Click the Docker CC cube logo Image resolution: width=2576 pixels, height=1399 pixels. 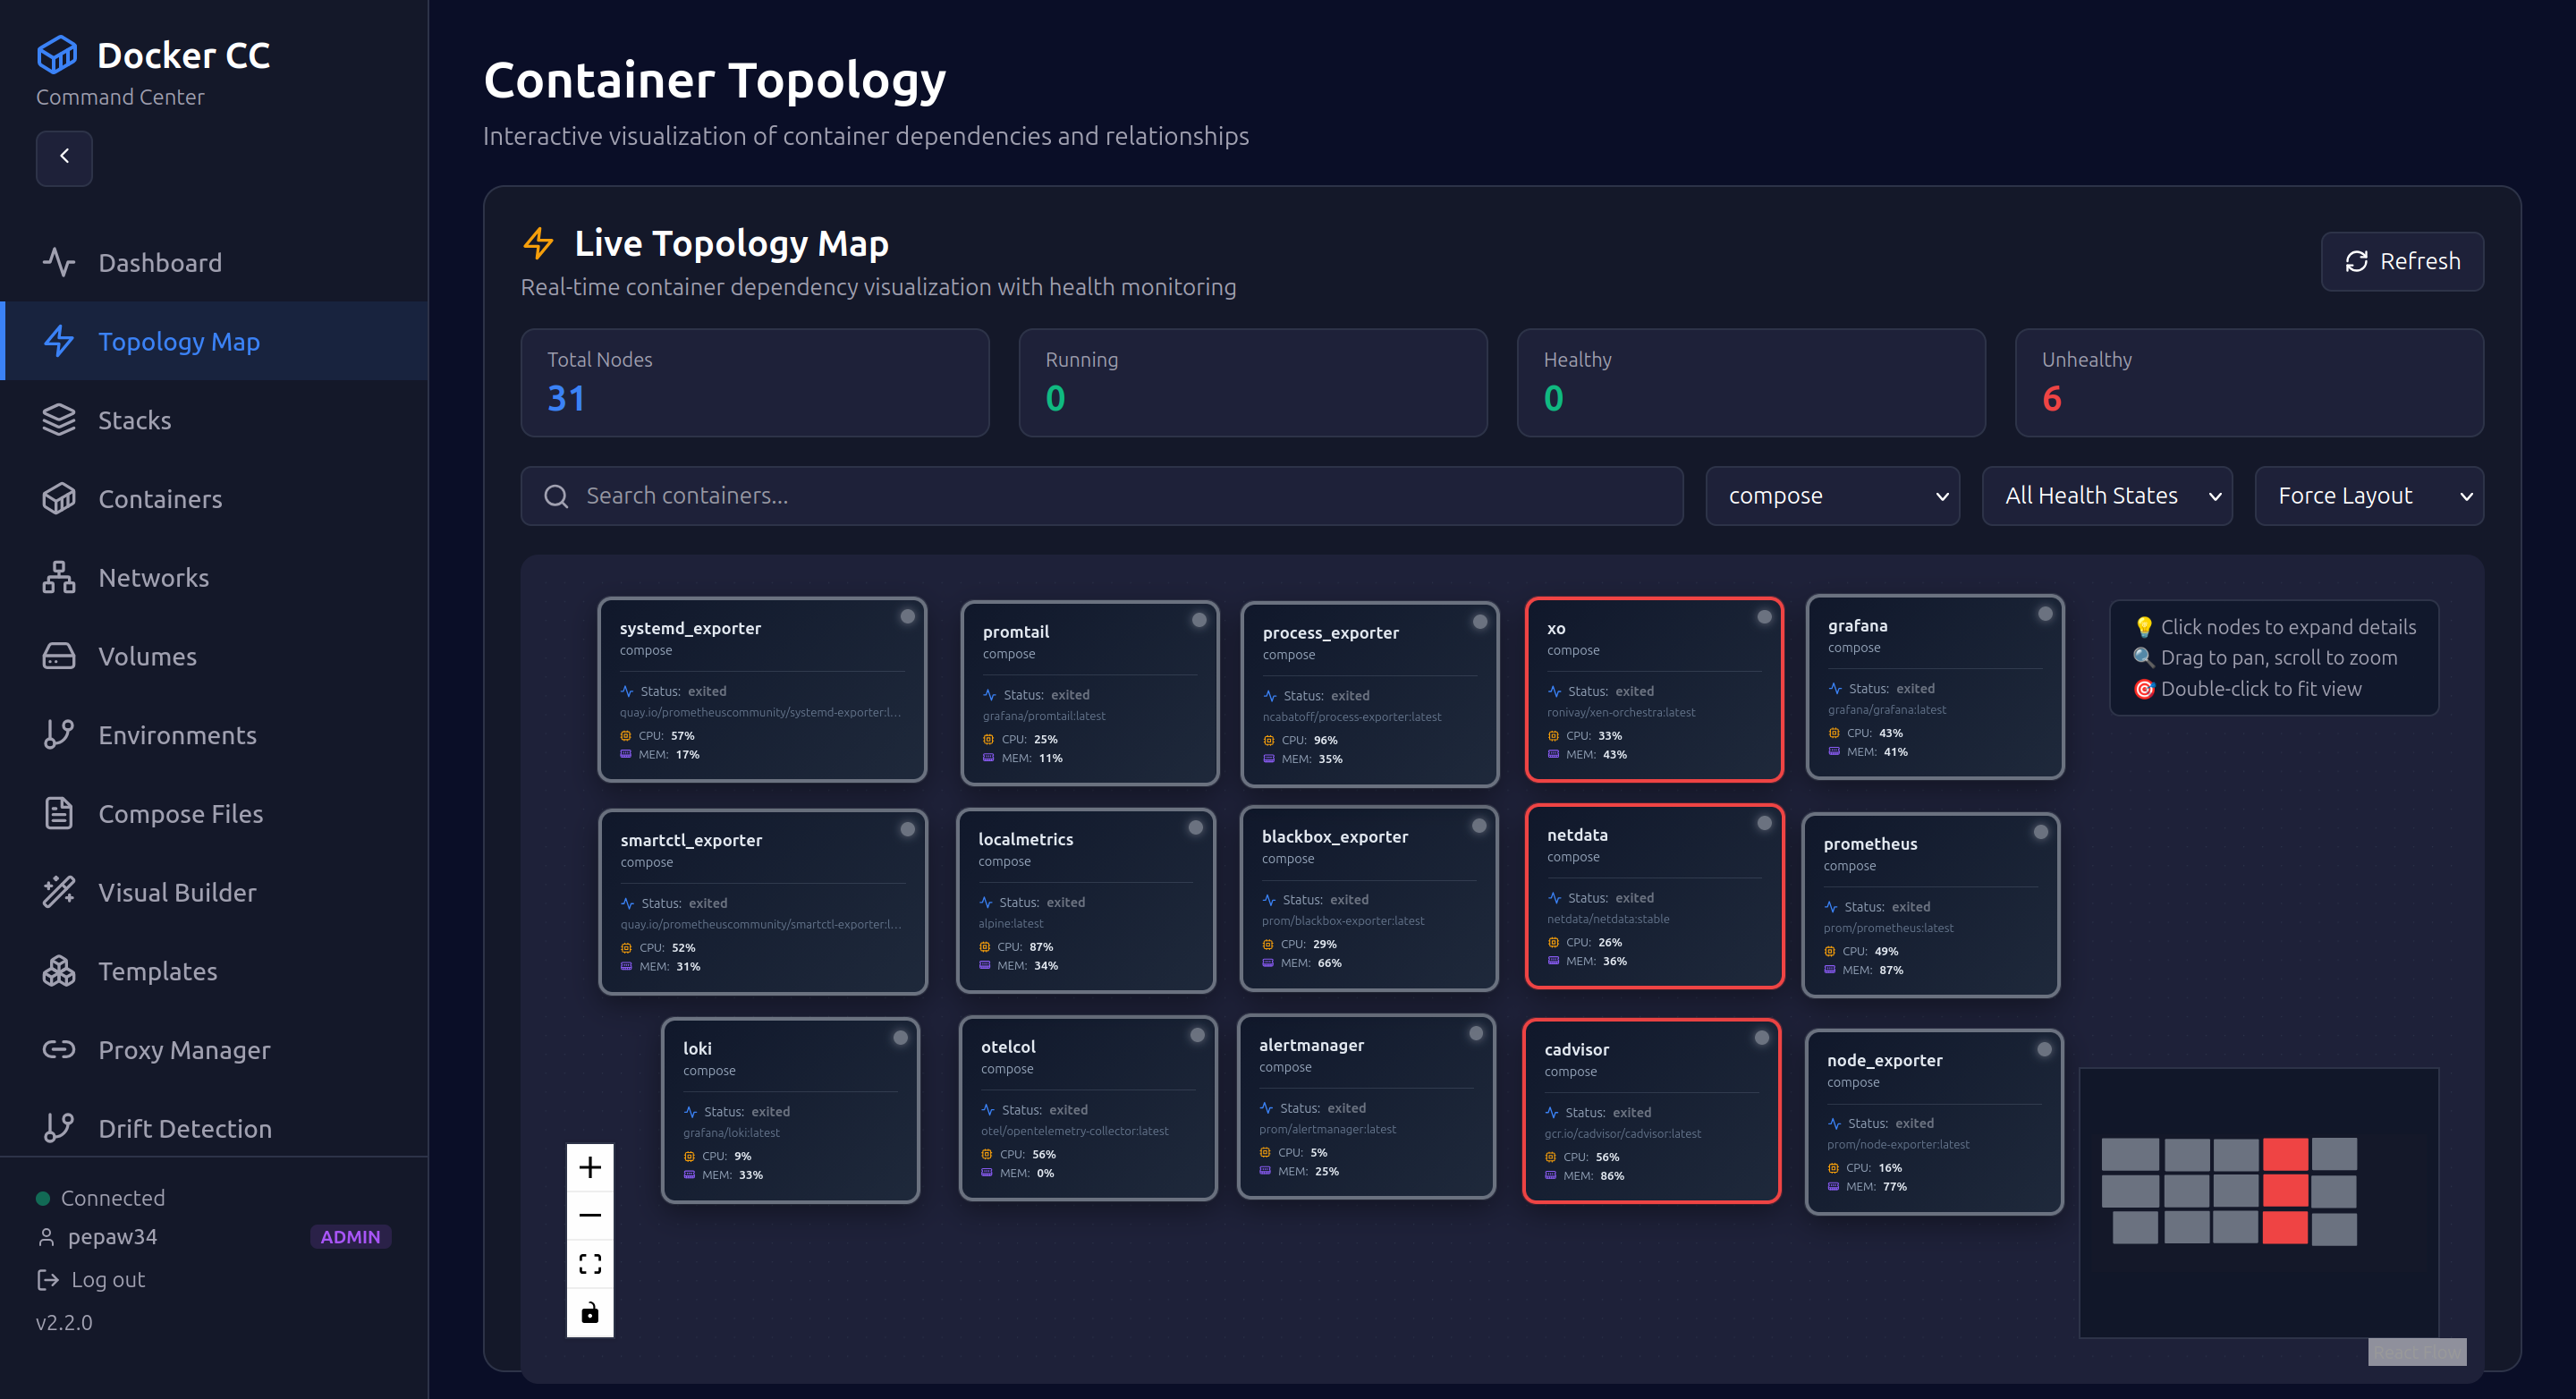pos(57,55)
